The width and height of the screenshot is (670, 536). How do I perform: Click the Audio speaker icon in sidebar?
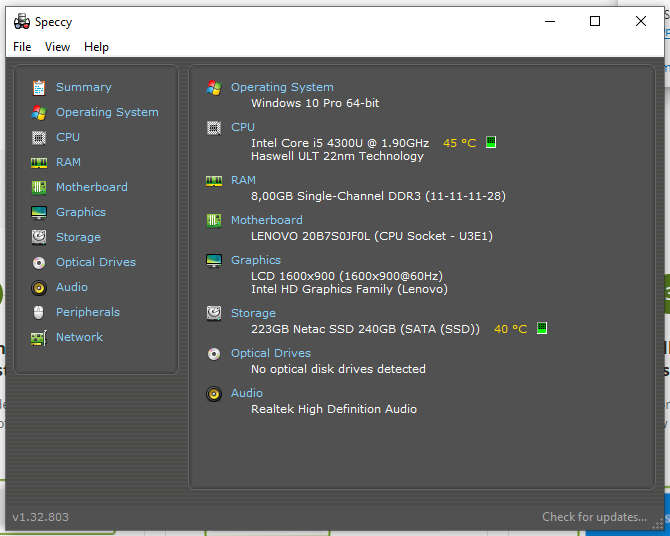pyautogui.click(x=39, y=288)
